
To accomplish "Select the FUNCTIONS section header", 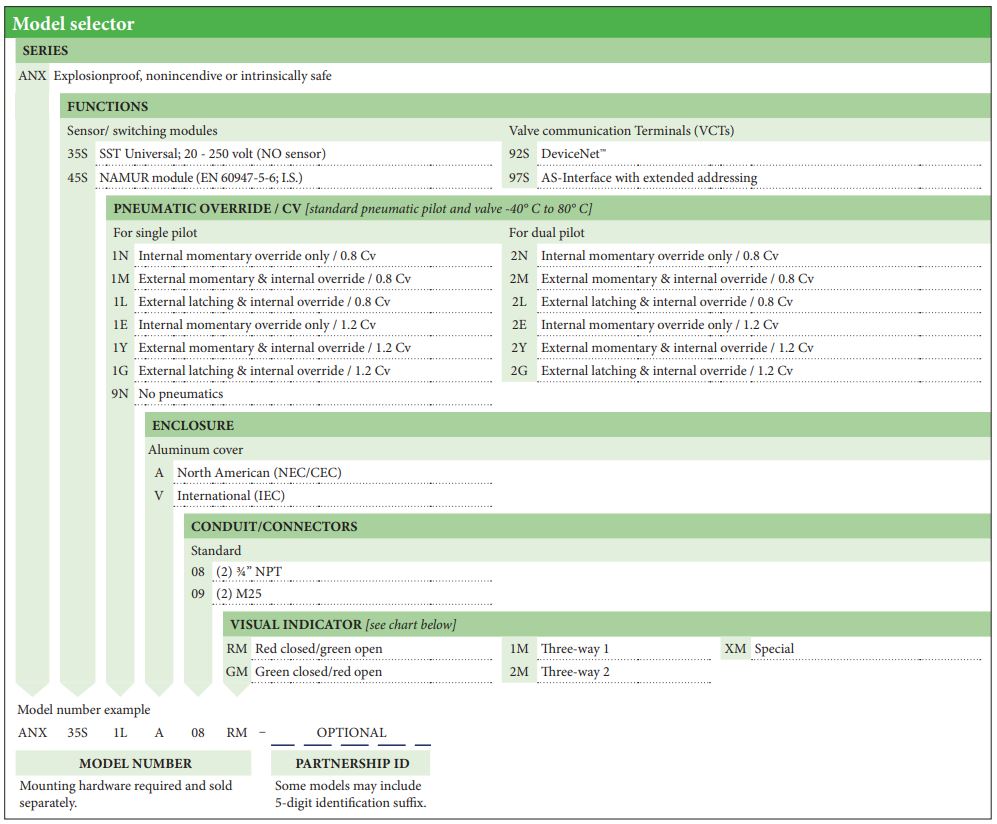I will [107, 106].
